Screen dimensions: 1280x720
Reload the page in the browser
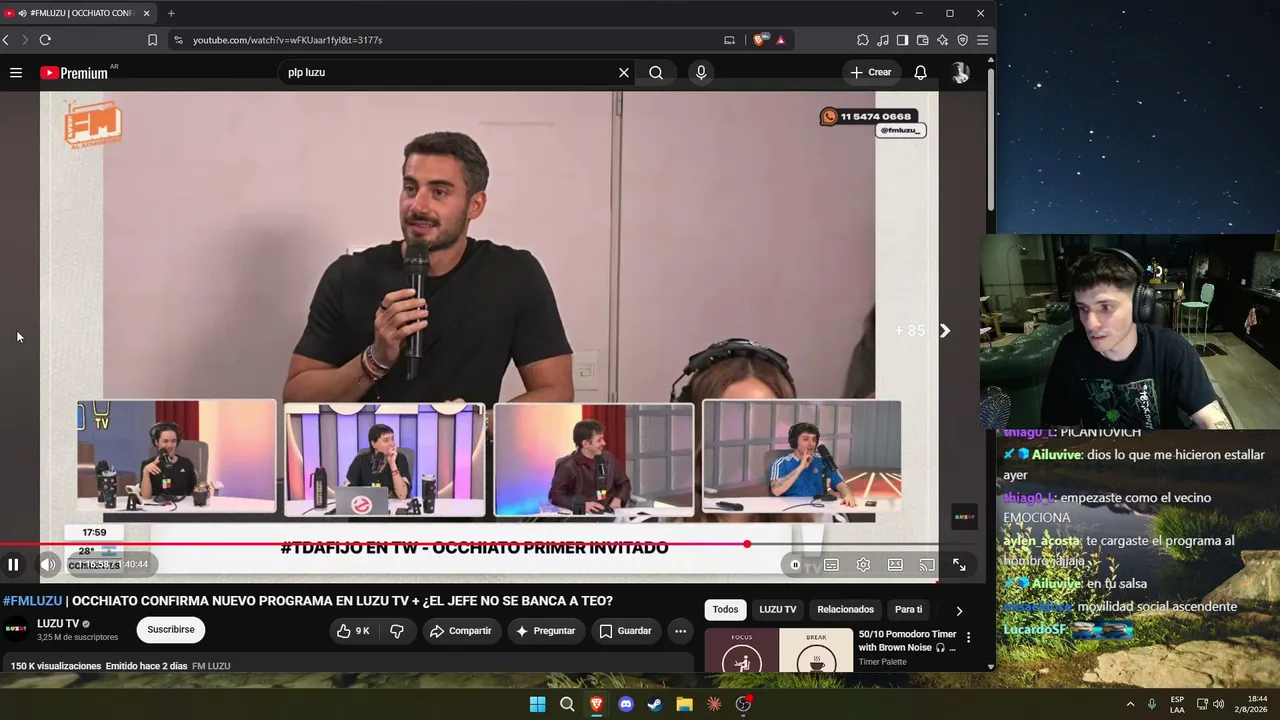(45, 40)
